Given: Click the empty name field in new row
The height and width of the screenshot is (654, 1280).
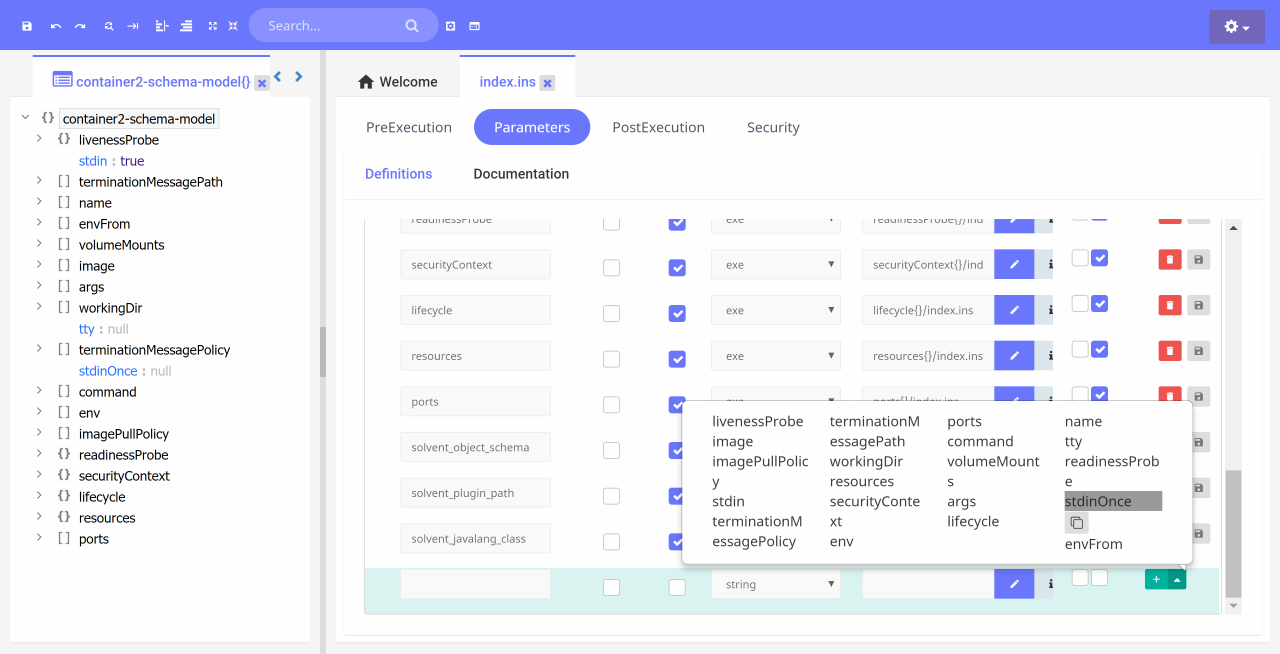Looking at the screenshot, I should tap(475, 584).
